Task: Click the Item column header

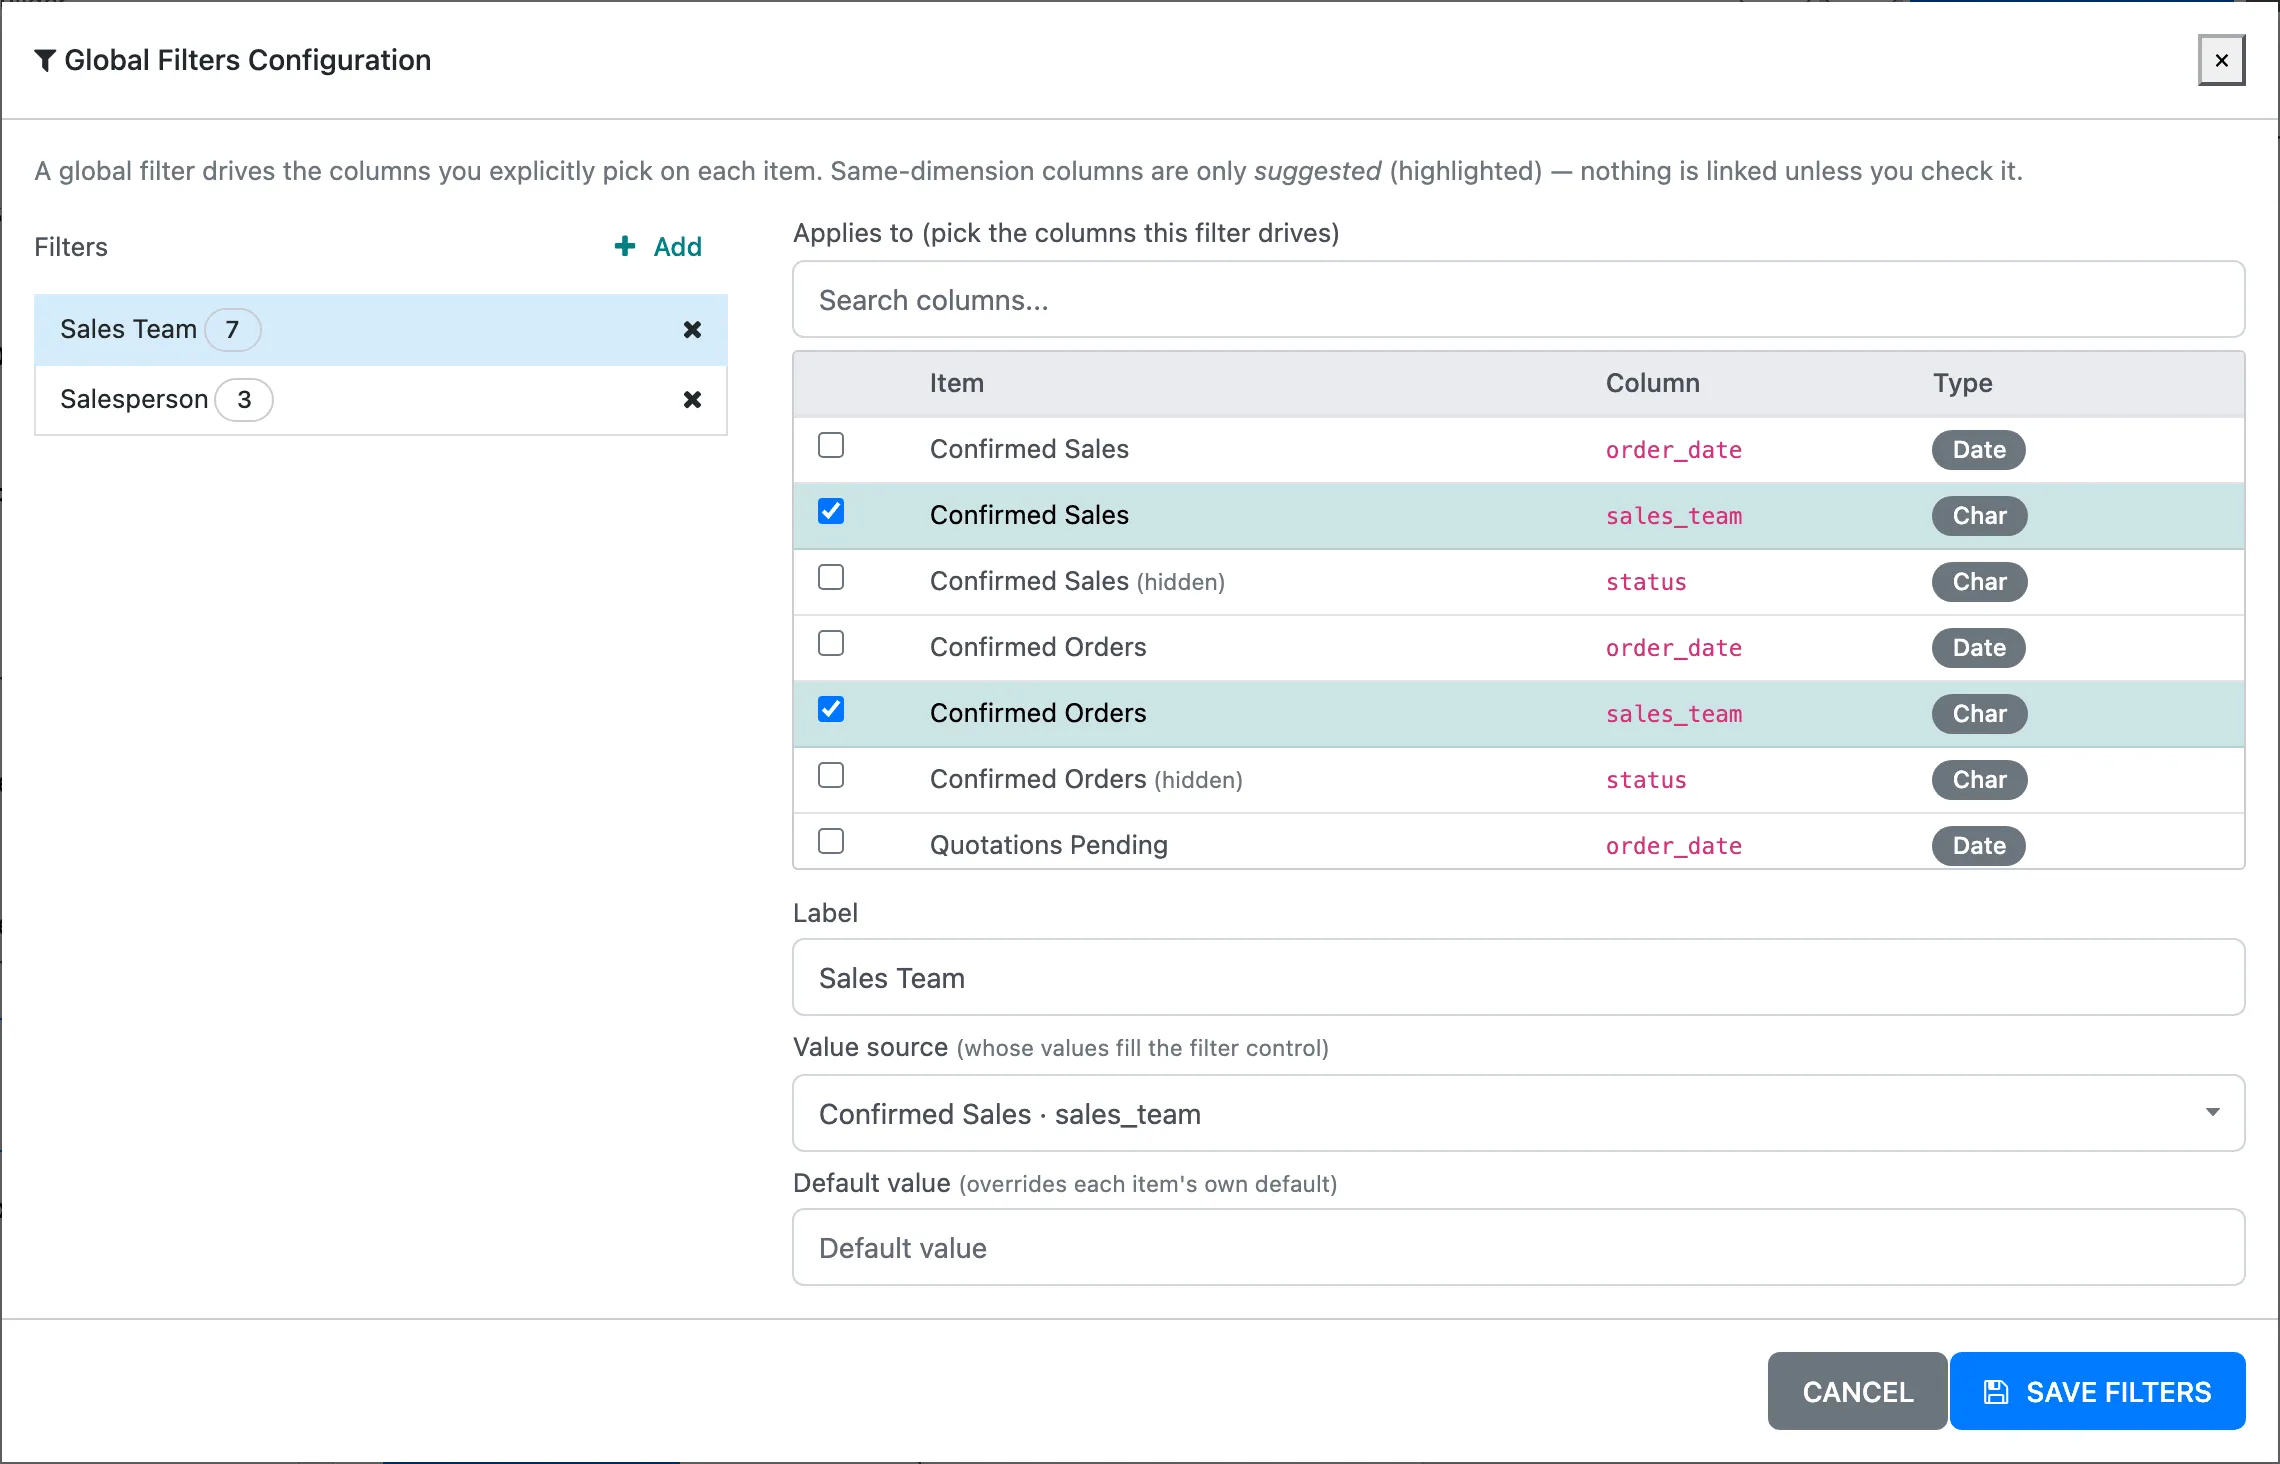Action: (956, 383)
